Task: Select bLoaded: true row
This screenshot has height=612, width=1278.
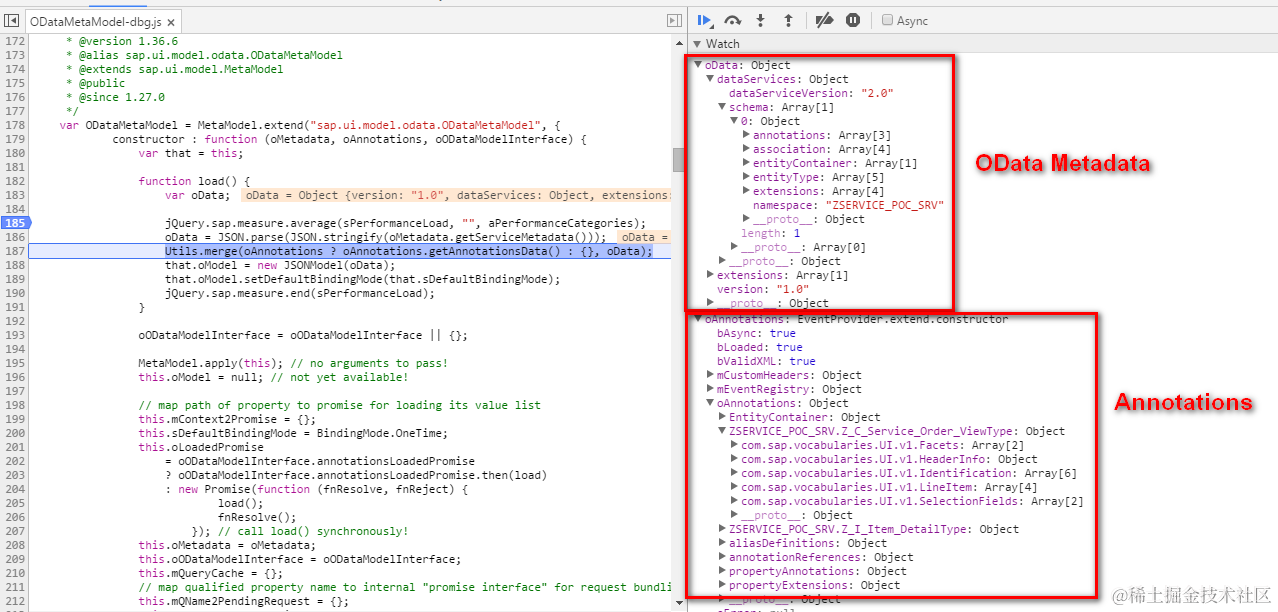Action: pos(759,347)
